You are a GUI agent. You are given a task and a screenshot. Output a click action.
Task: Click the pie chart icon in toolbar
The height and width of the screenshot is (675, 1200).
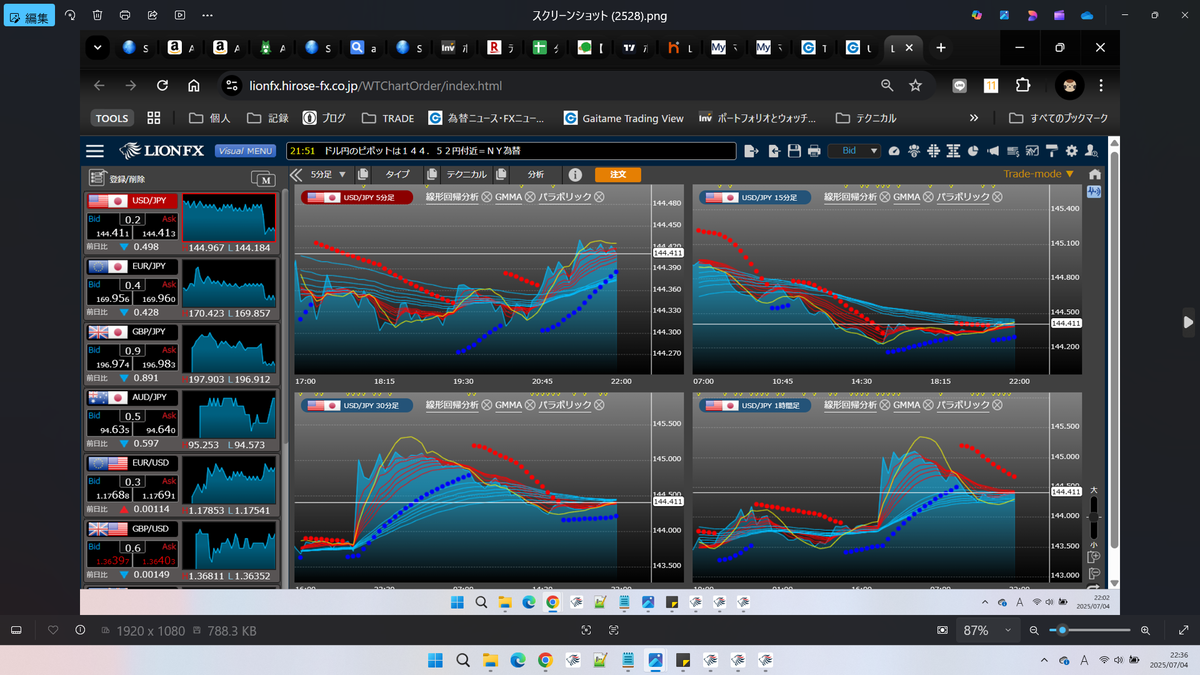click(971, 151)
